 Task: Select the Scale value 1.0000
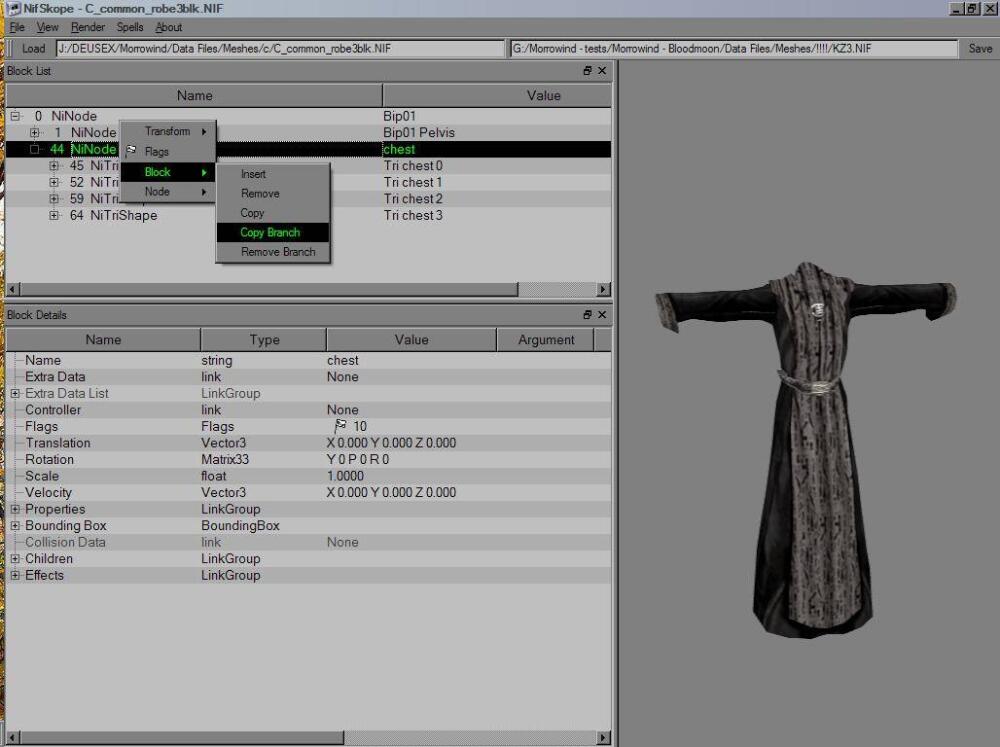click(x=345, y=476)
